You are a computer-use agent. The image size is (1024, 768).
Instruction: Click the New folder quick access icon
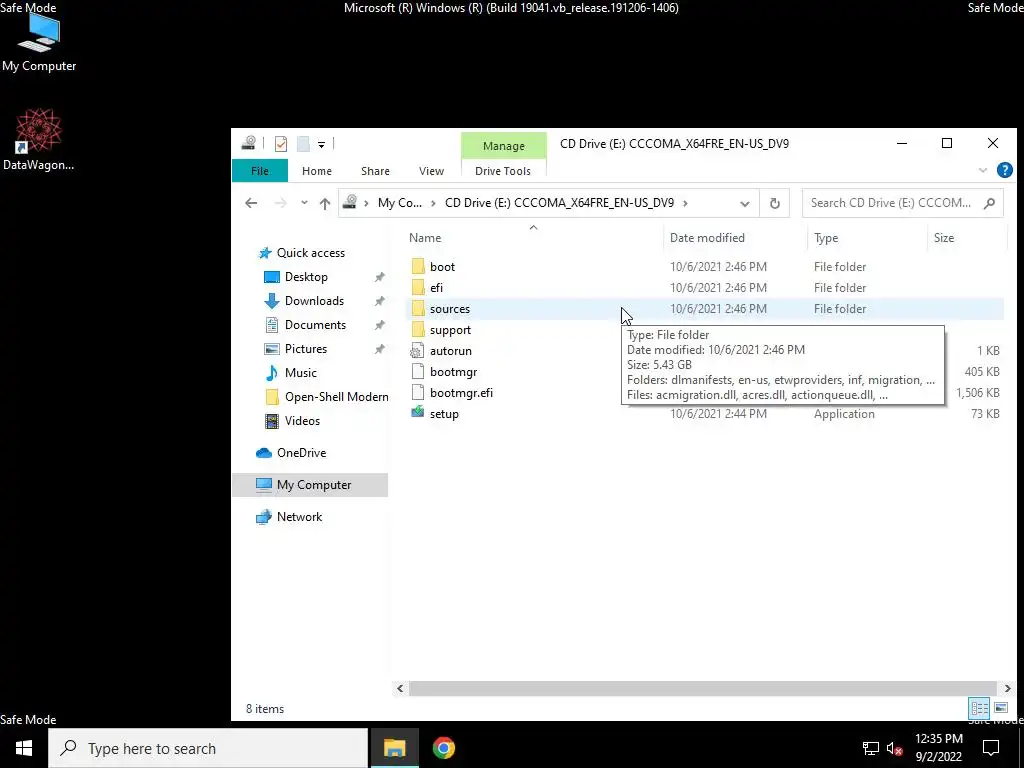(303, 144)
